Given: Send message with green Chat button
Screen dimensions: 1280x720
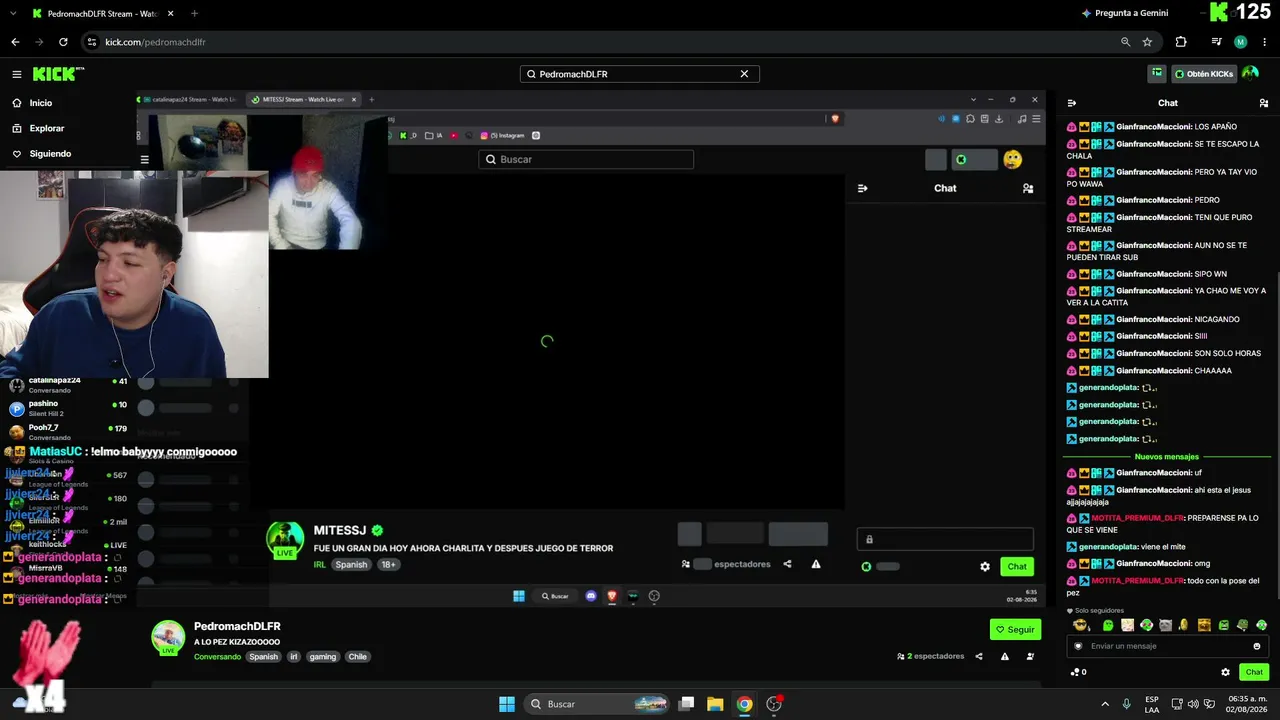Looking at the screenshot, I should [1254, 672].
